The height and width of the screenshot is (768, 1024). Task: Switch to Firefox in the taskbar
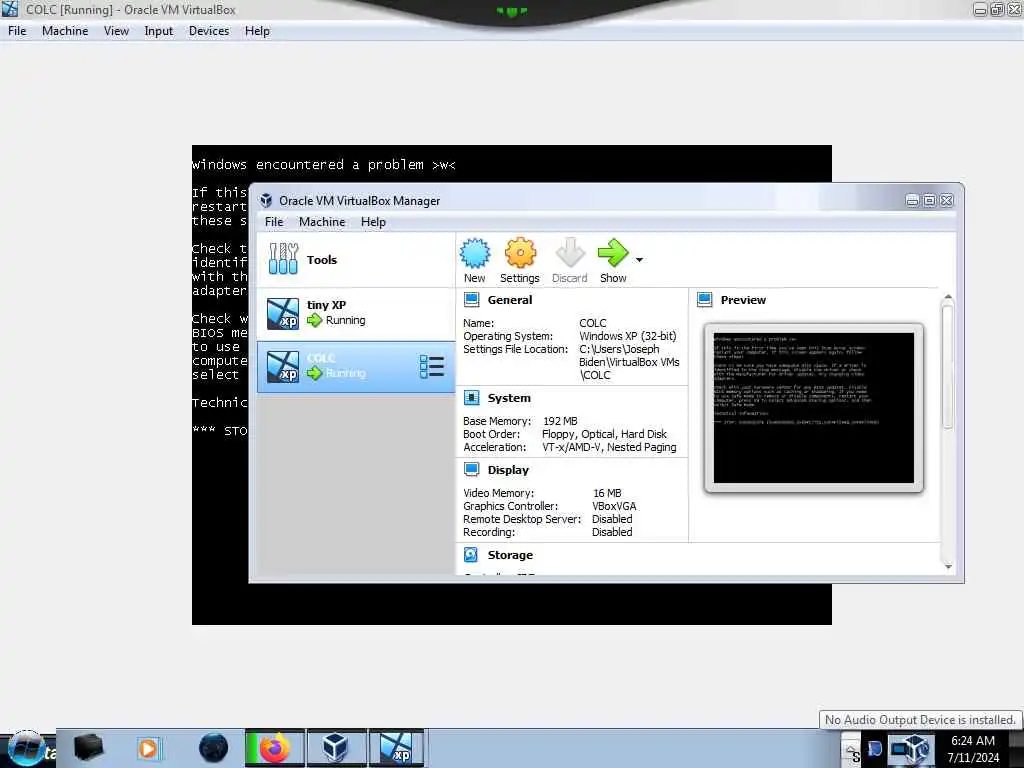pos(275,748)
